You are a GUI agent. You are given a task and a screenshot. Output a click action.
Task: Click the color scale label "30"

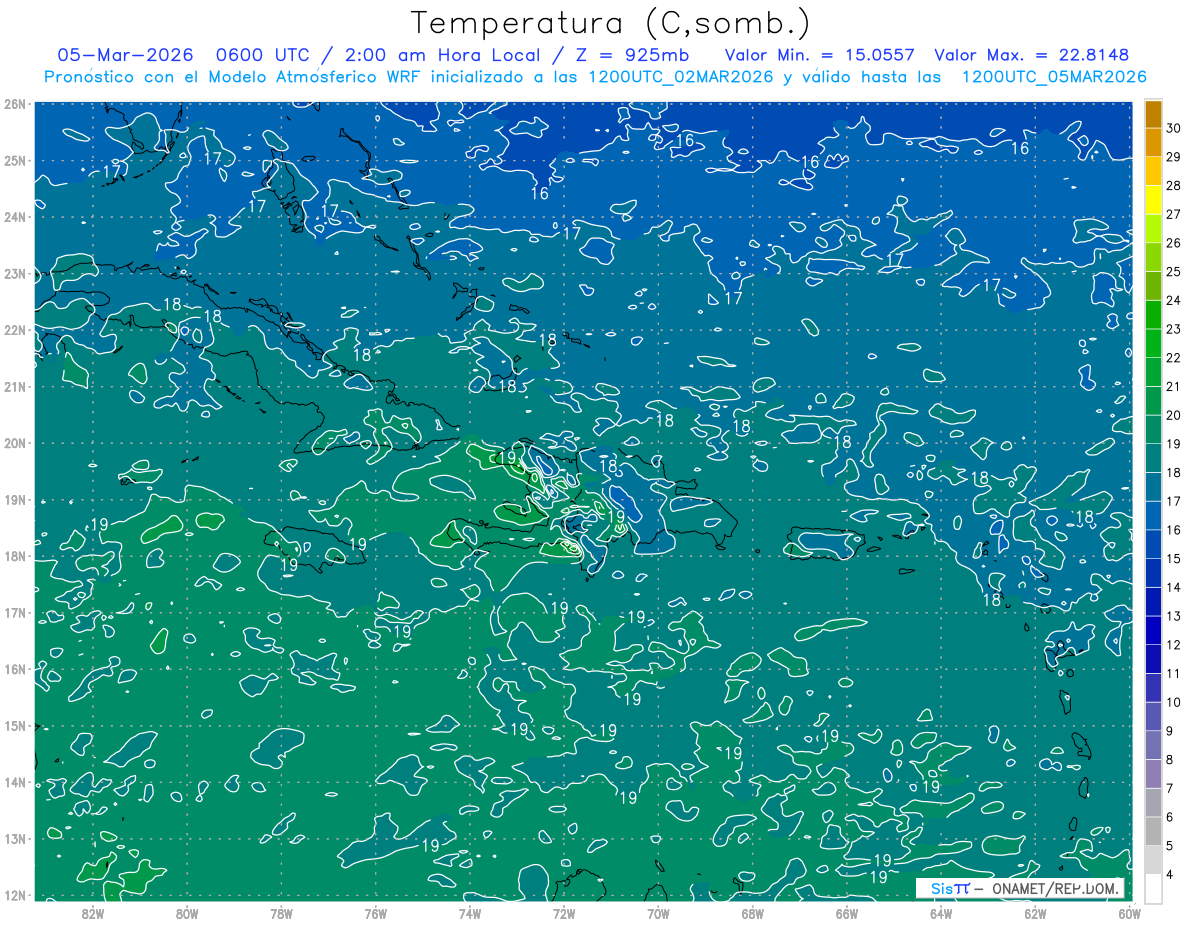tap(1174, 128)
